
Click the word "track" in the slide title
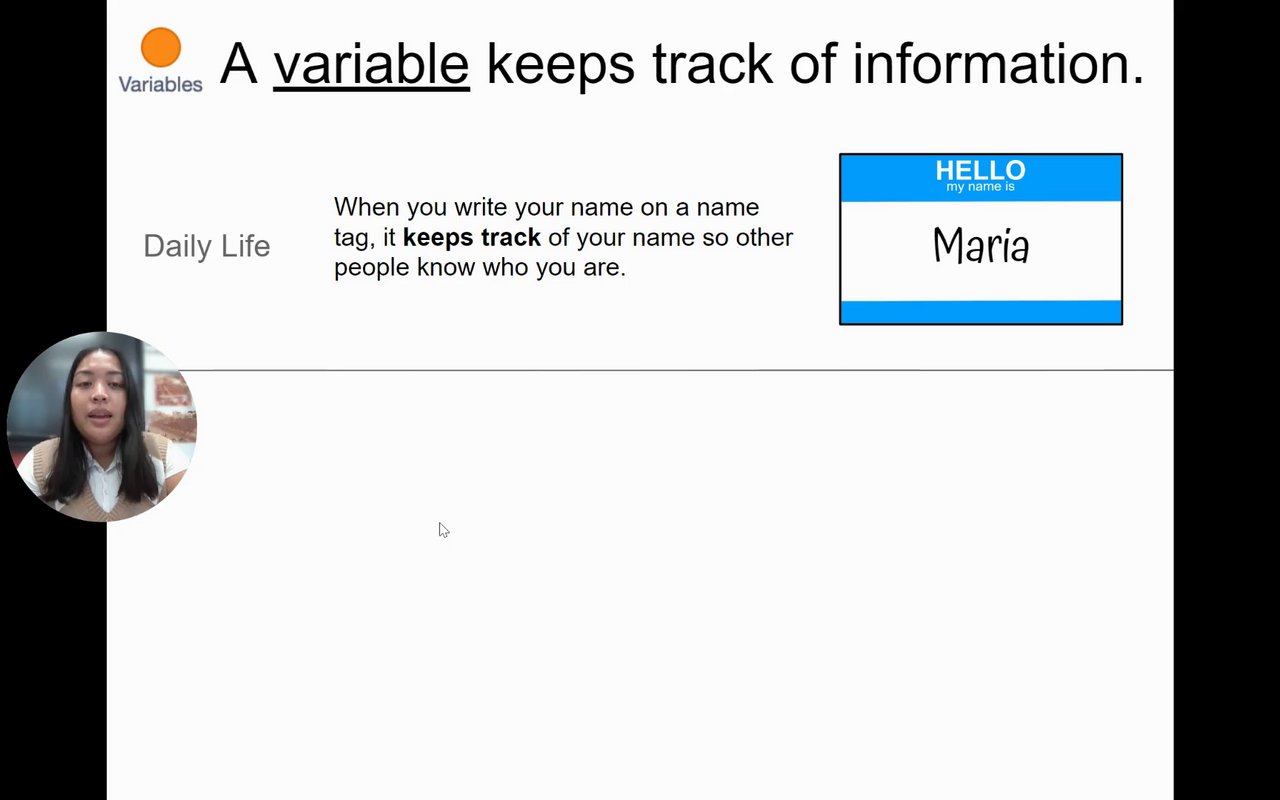712,64
